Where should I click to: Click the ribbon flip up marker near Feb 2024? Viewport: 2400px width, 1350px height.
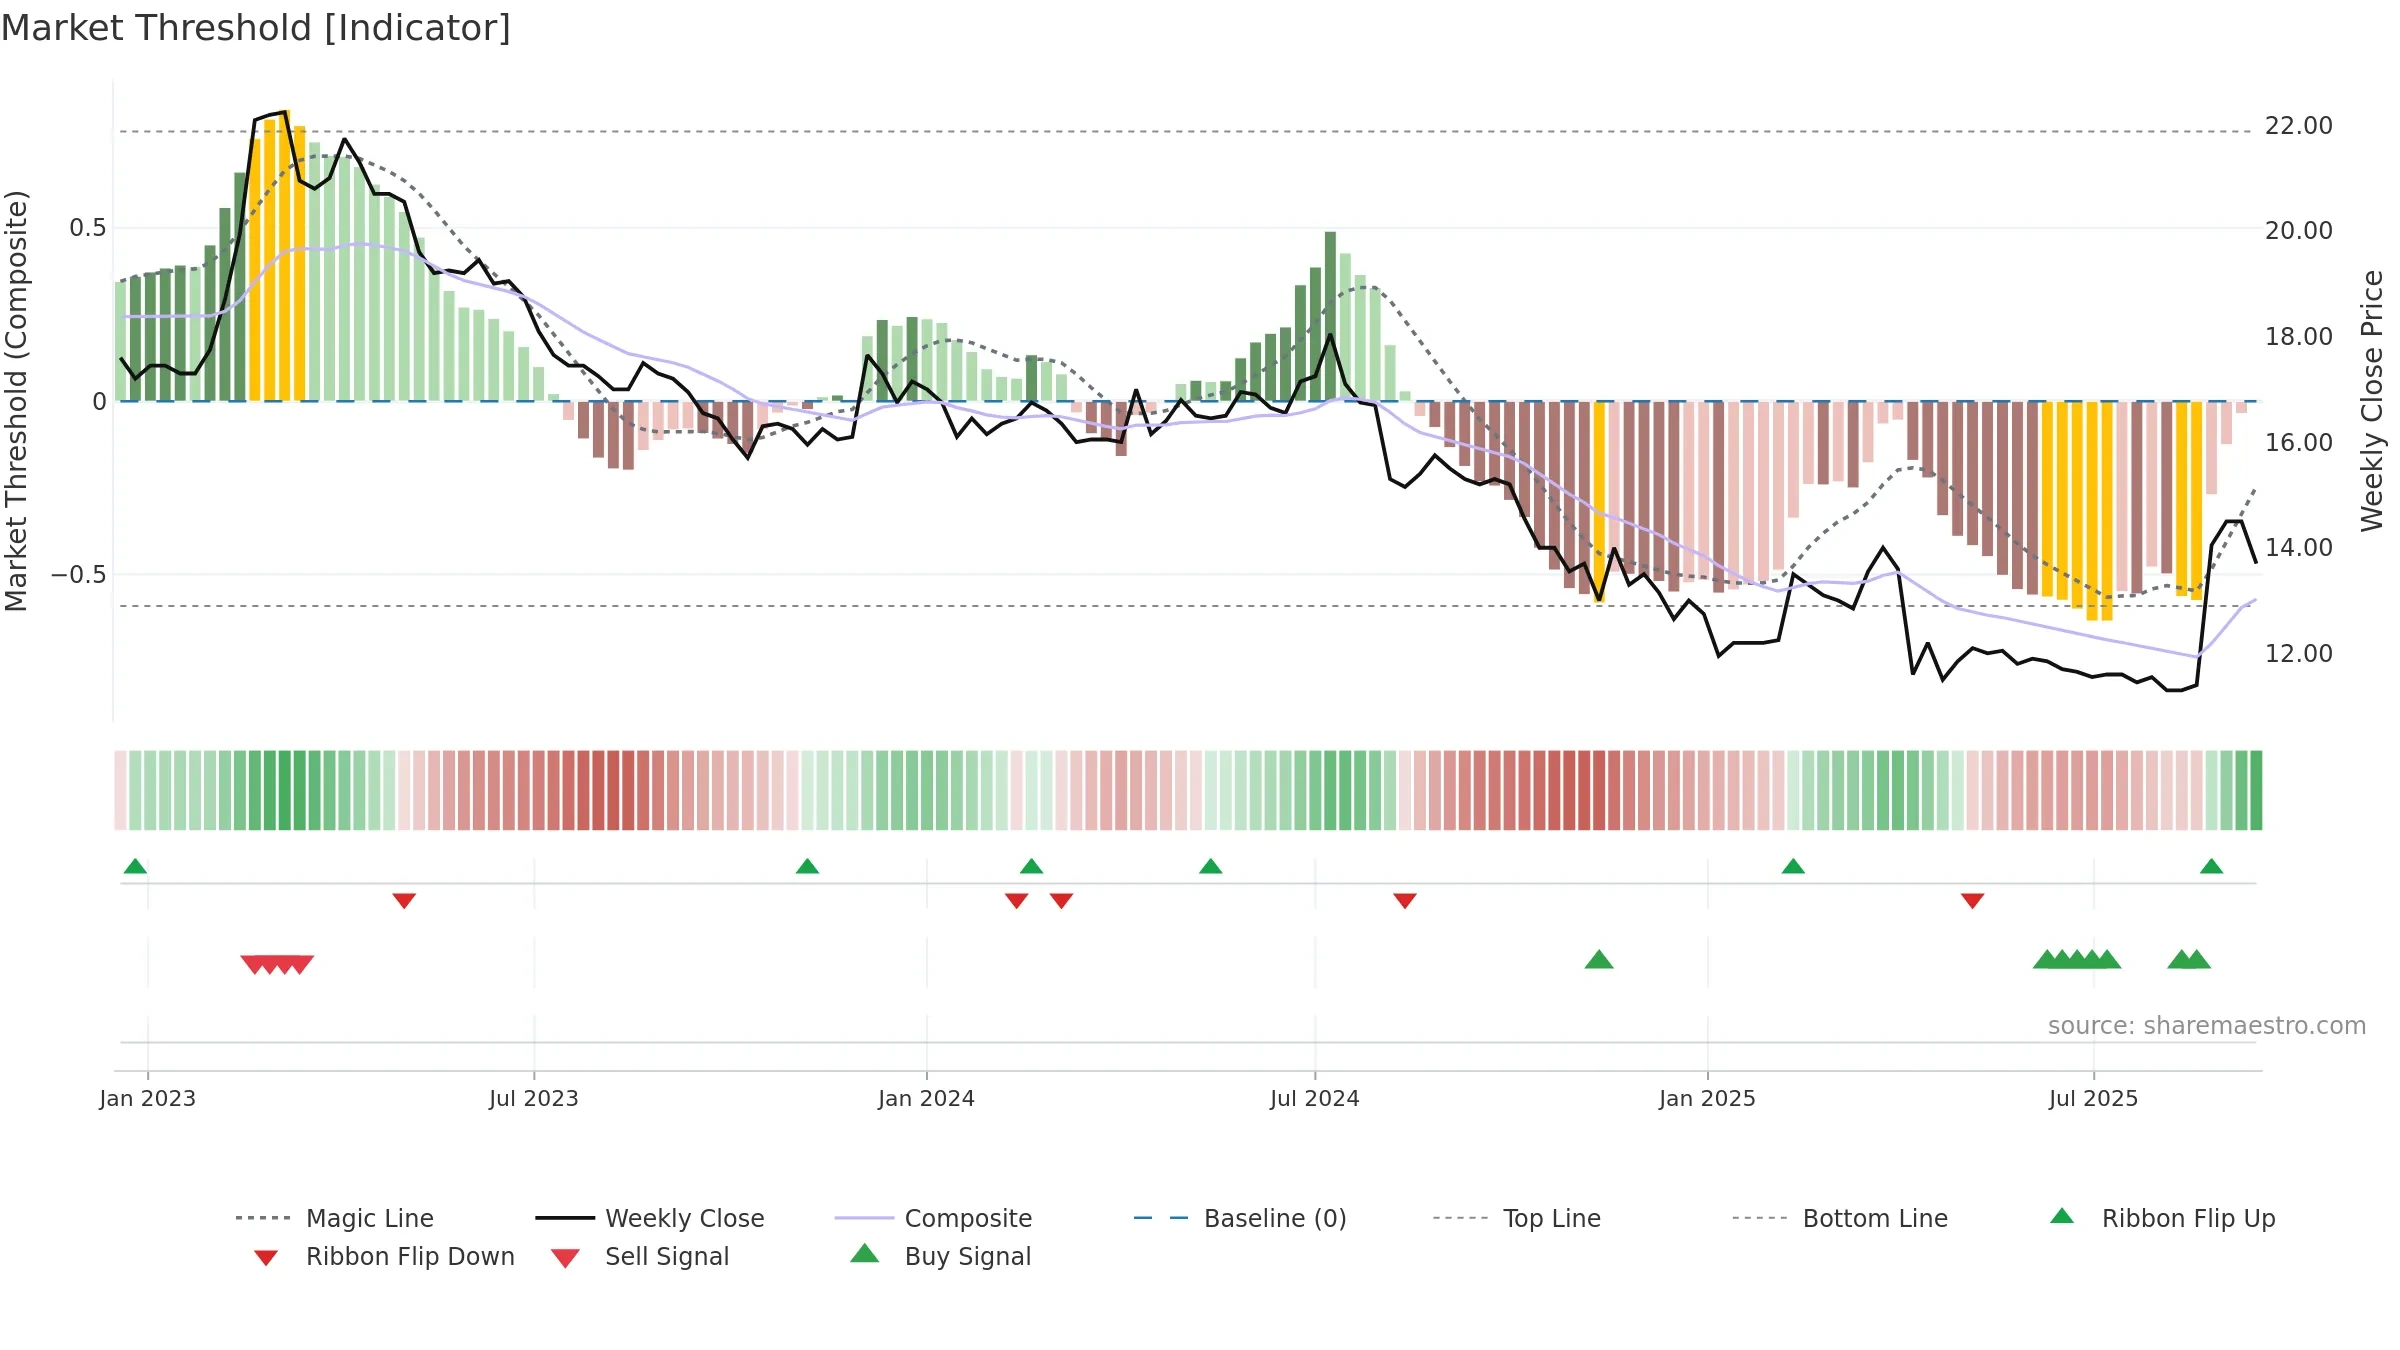(x=1031, y=866)
